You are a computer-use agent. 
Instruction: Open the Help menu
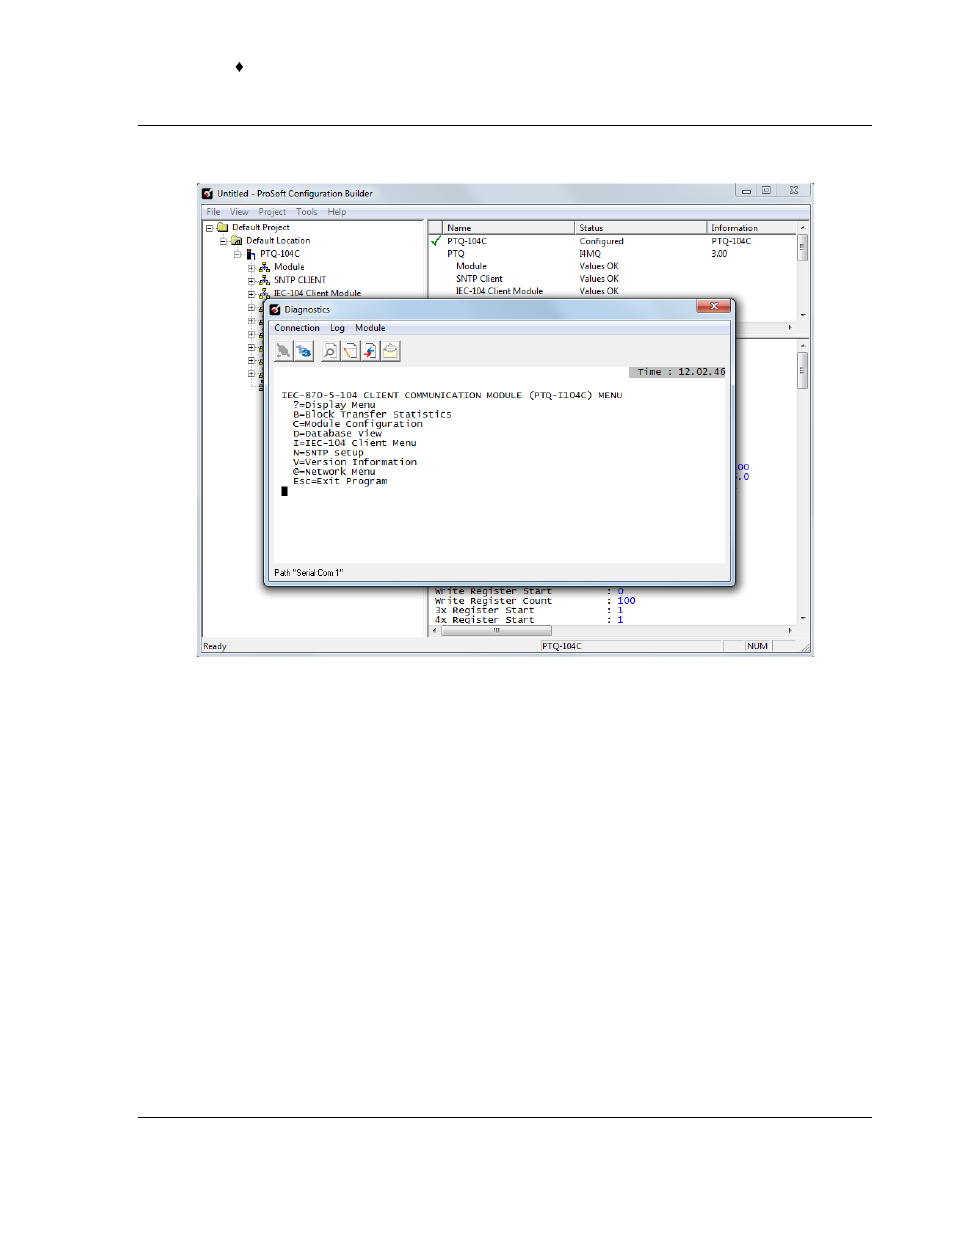(x=337, y=212)
